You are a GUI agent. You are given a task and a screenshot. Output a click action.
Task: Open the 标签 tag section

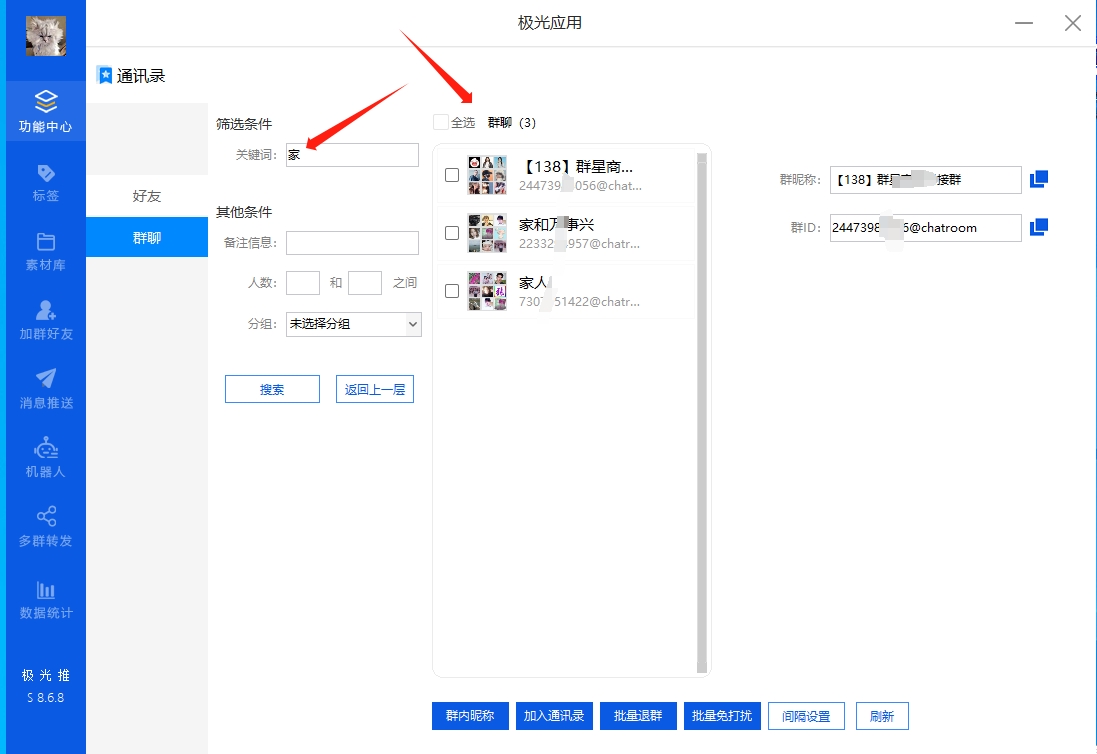coord(45,182)
